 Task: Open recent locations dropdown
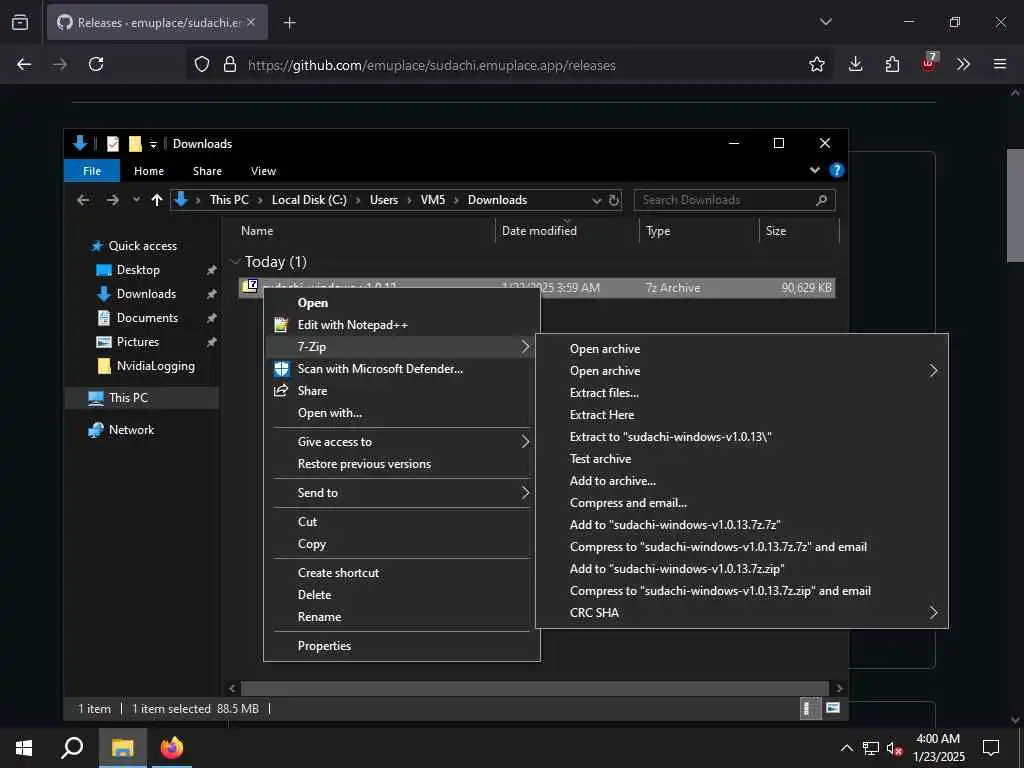(136, 200)
